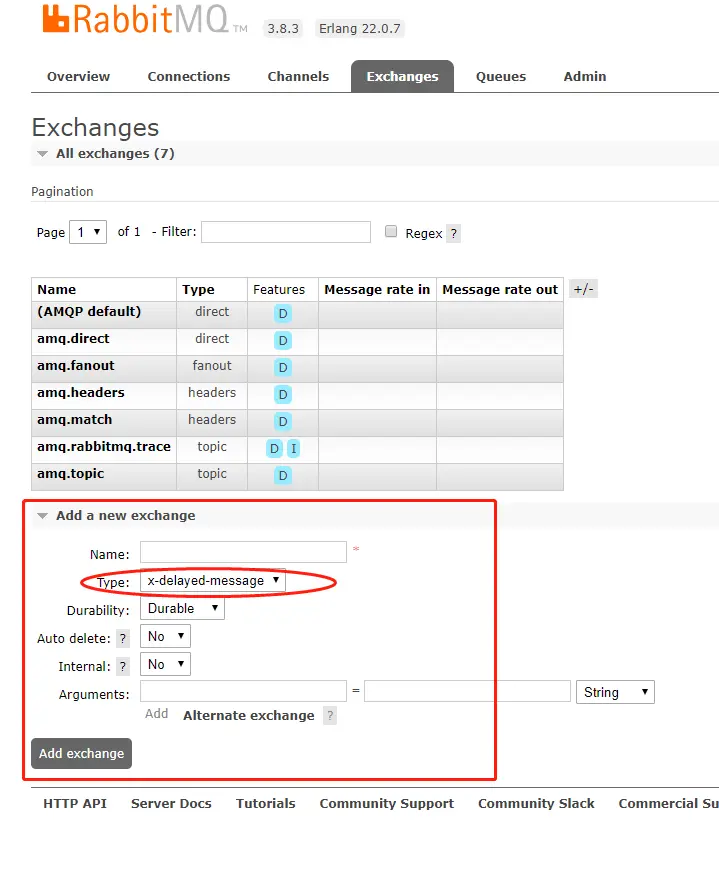Open the amq.fanout exchange

tap(75, 366)
